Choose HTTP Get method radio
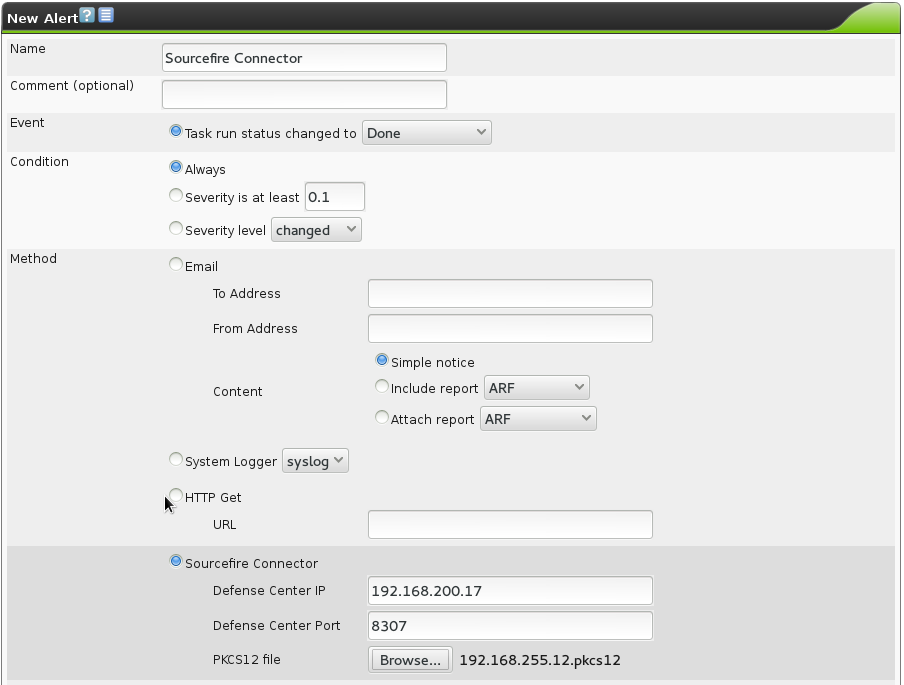This screenshot has height=685, width=904. coord(176,495)
